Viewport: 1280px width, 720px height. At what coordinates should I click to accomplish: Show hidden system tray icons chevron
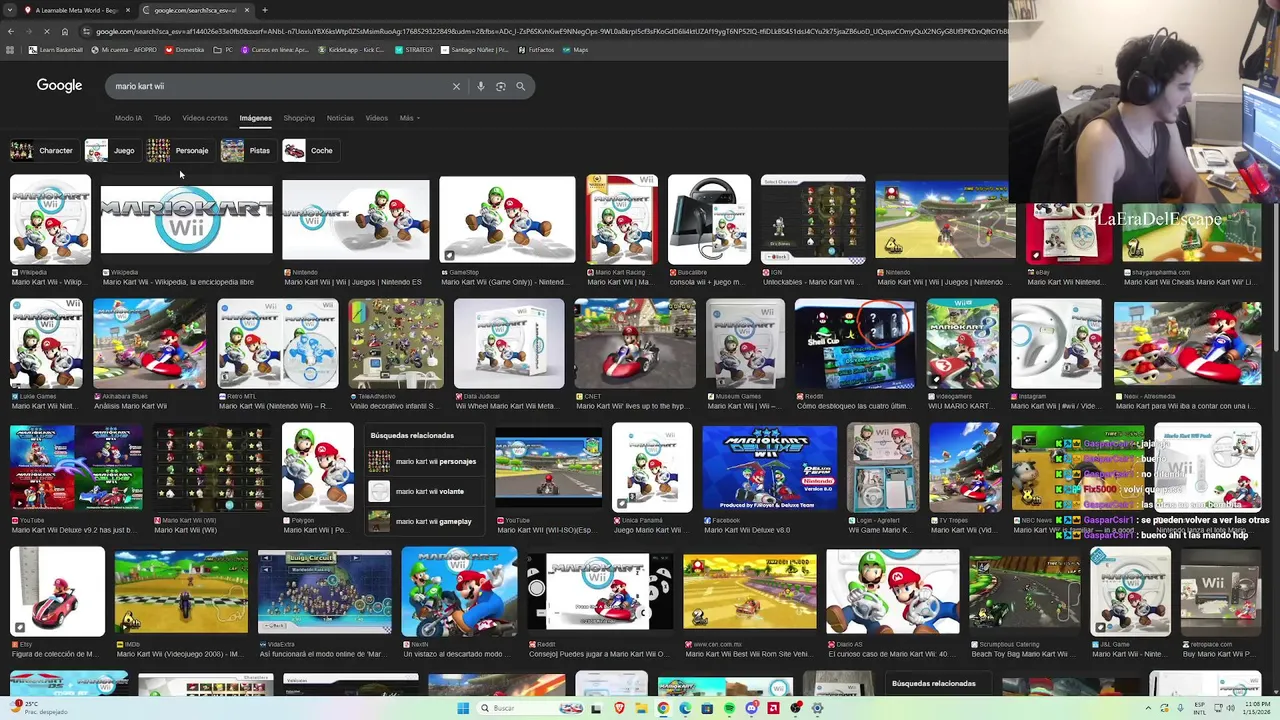[1148, 708]
